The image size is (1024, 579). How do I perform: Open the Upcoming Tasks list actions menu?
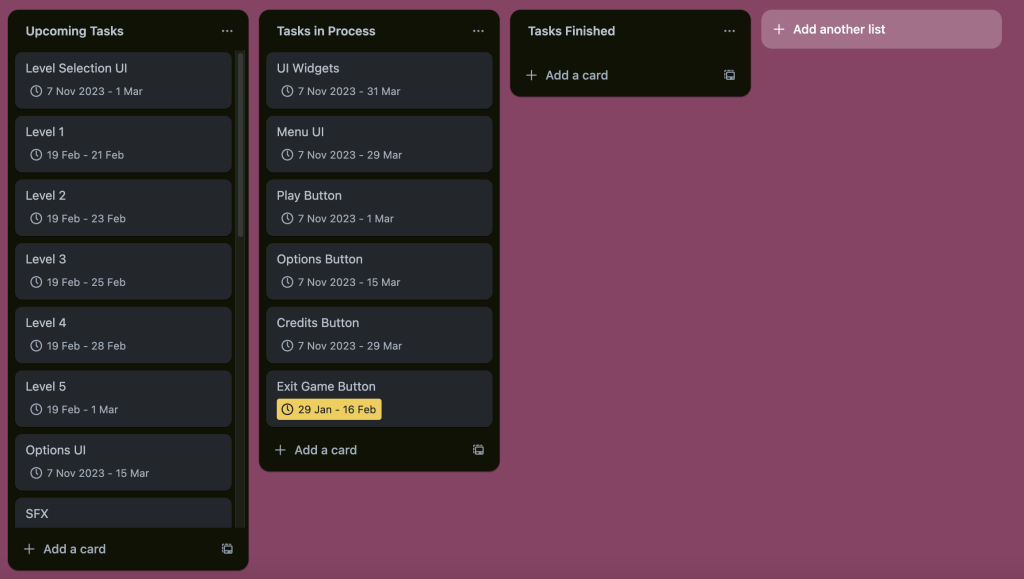point(227,31)
